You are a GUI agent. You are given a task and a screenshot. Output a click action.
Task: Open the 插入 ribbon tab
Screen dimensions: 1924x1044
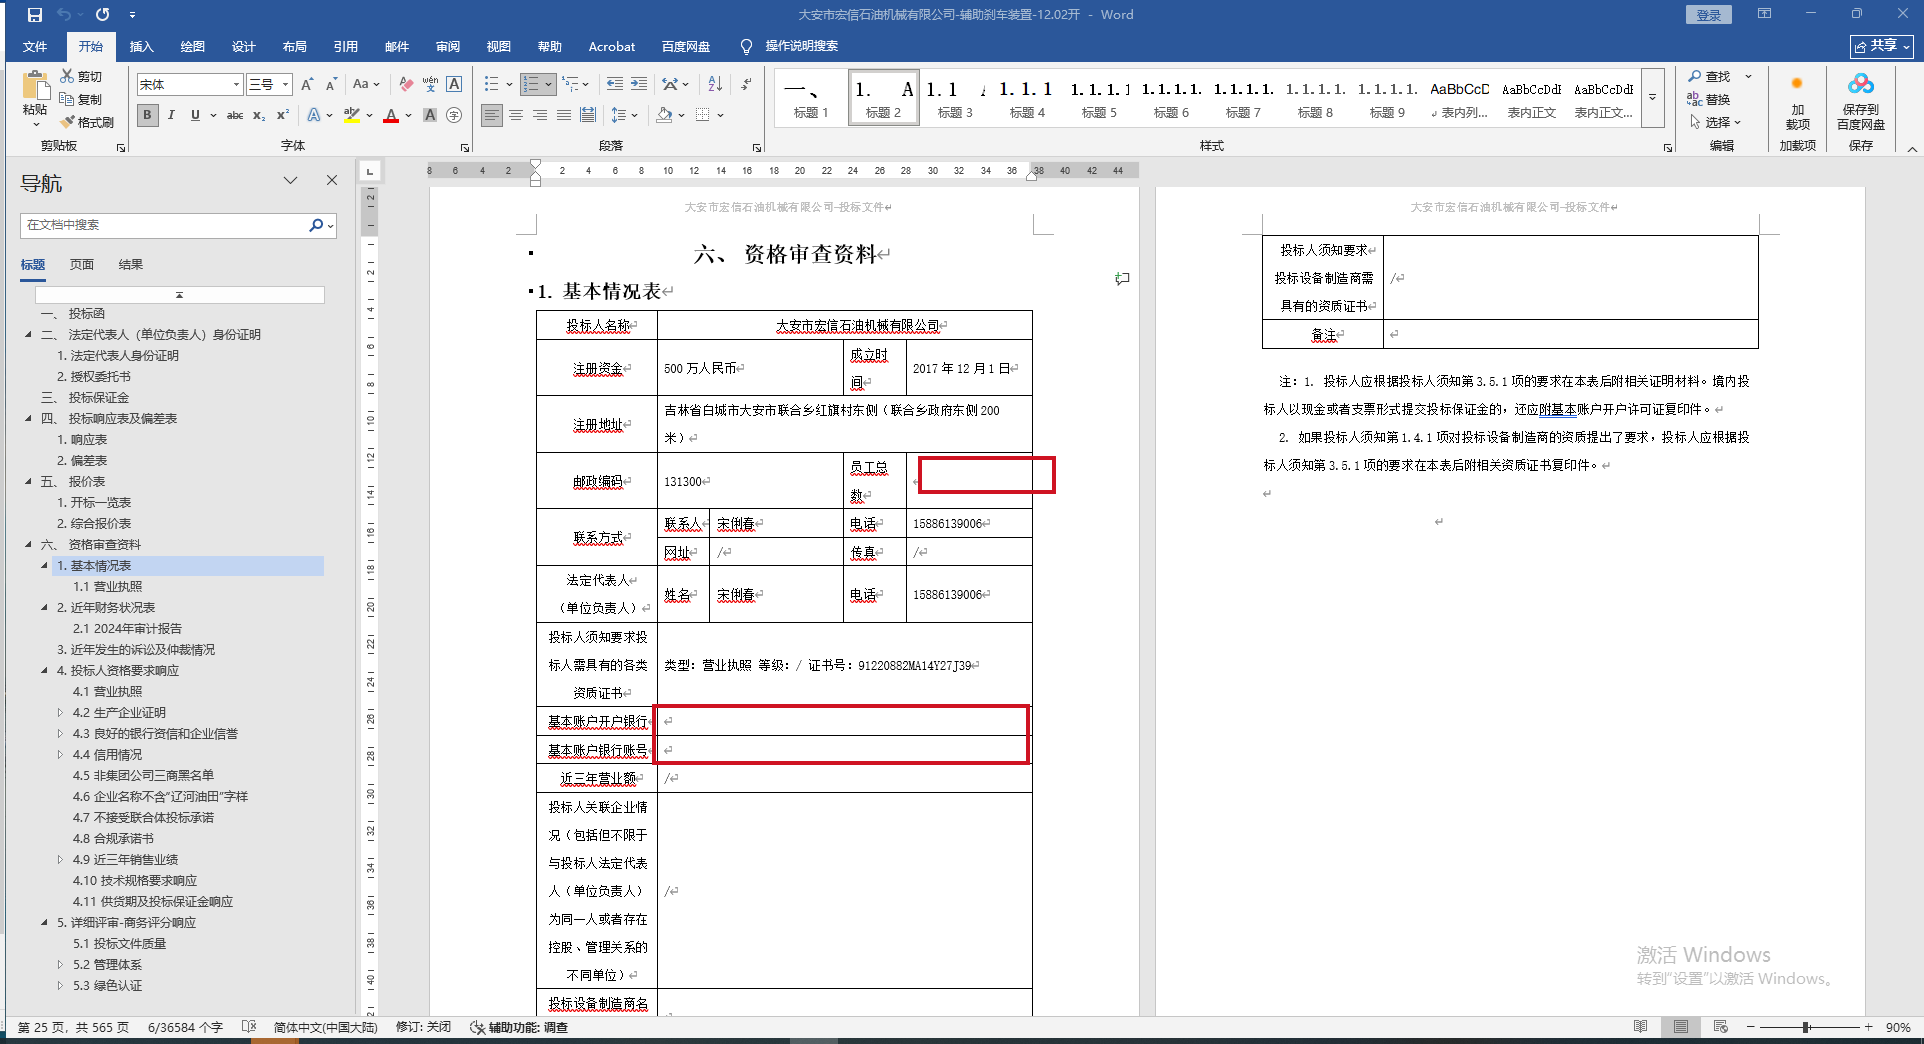pos(142,47)
